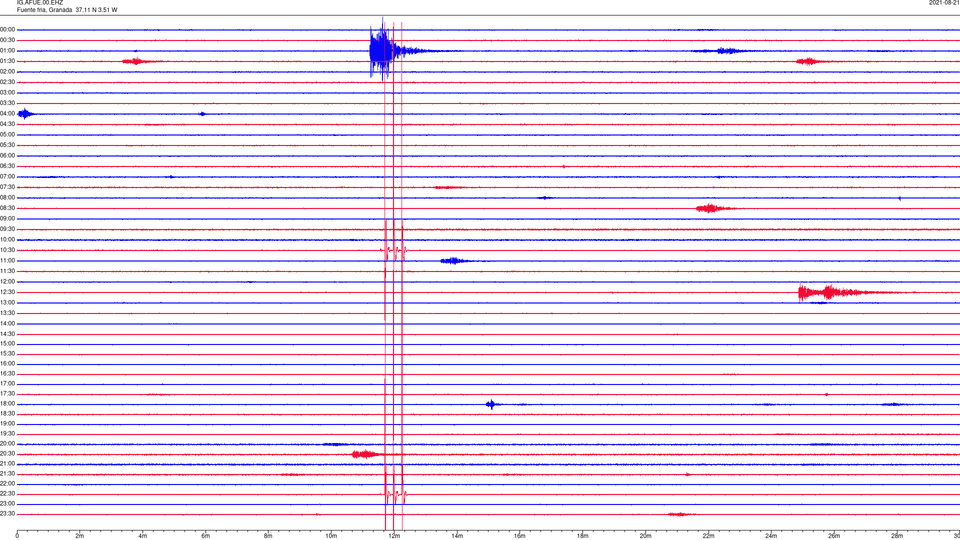Select the 12:30 trace time label
This screenshot has width=960, height=540.
(8, 292)
